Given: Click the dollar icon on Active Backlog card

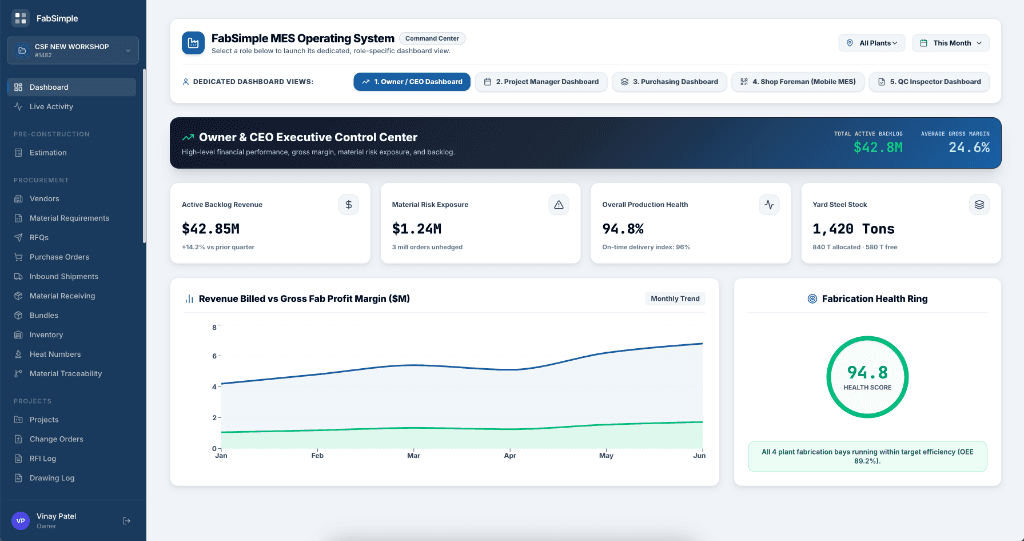Looking at the screenshot, I should point(348,205).
